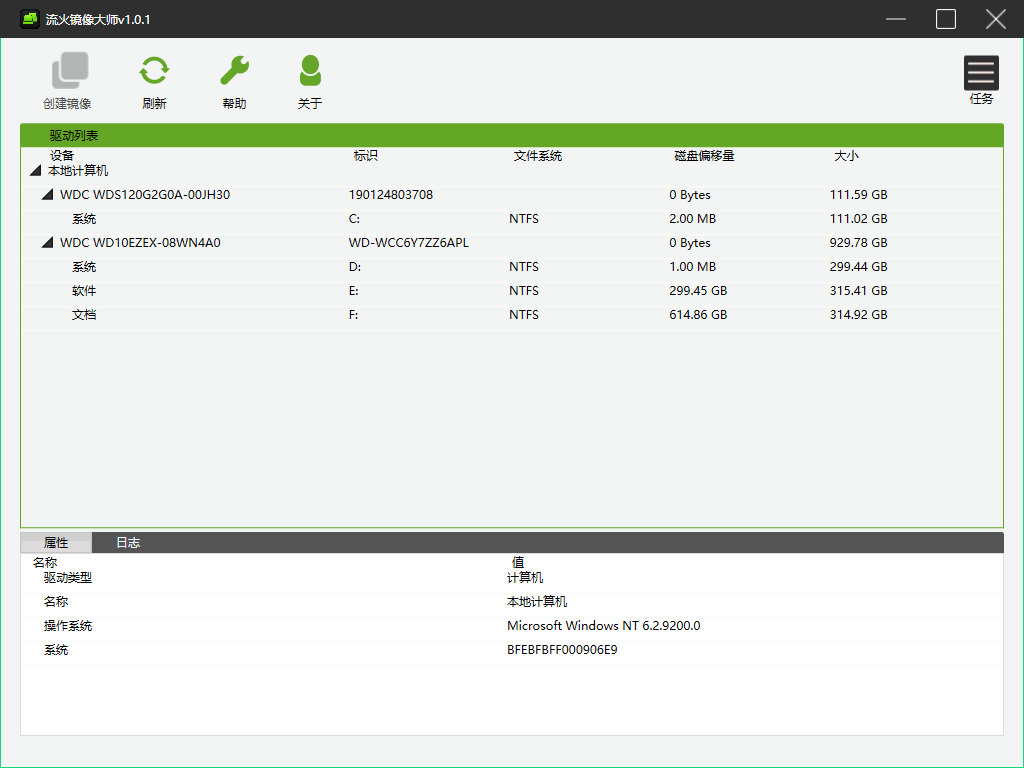Switch to the 日志 log tab
1024x768 pixels.
pyautogui.click(x=128, y=543)
